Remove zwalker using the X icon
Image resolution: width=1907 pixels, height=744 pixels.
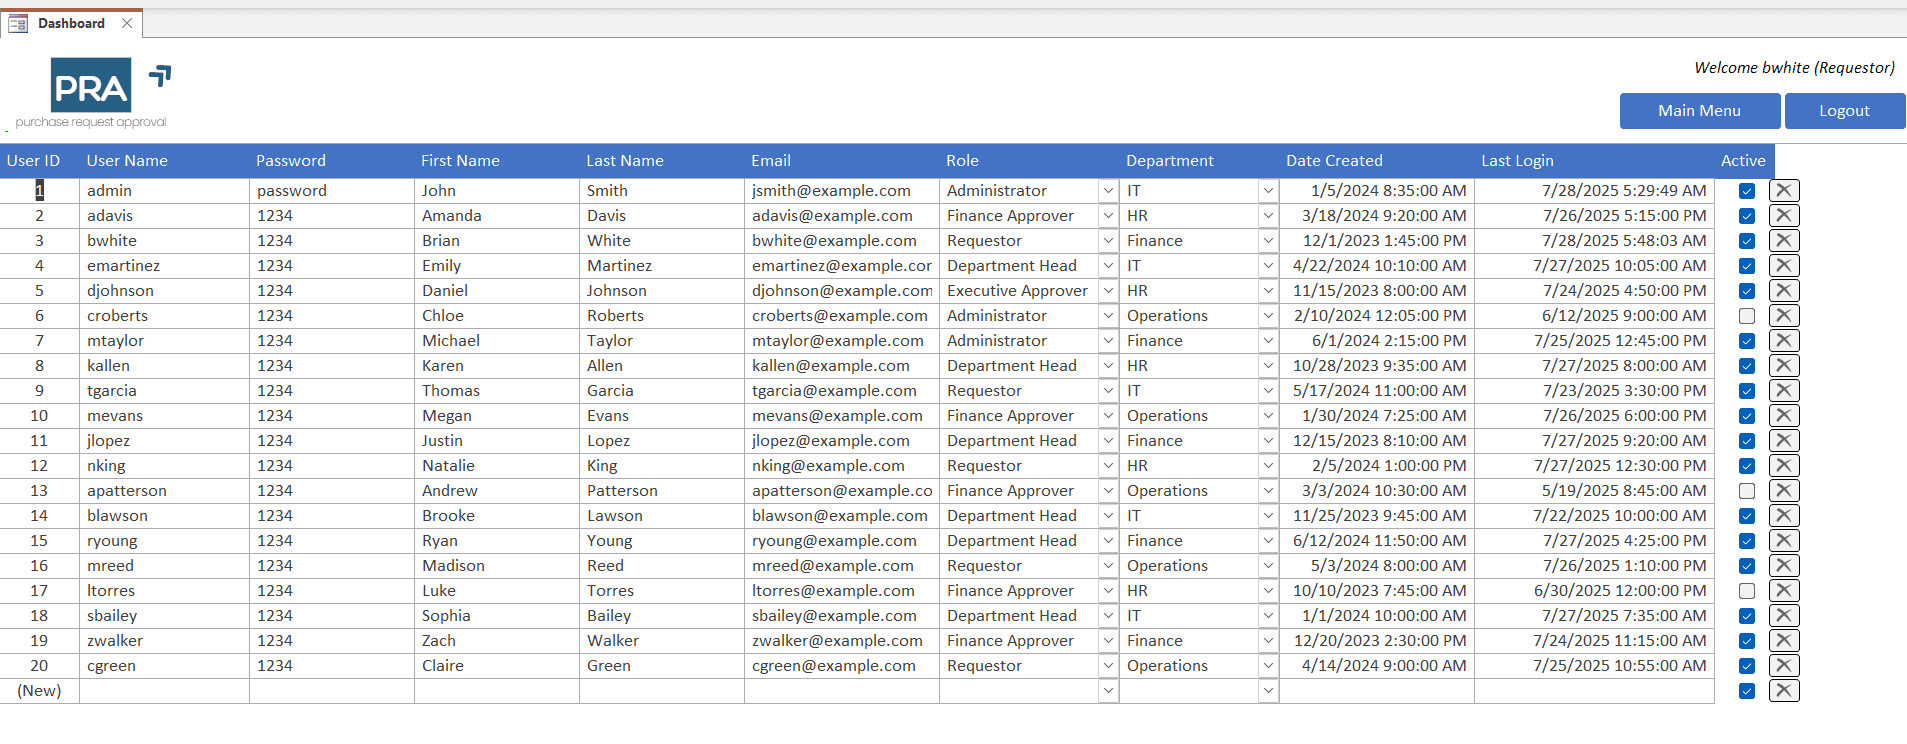coord(1784,640)
